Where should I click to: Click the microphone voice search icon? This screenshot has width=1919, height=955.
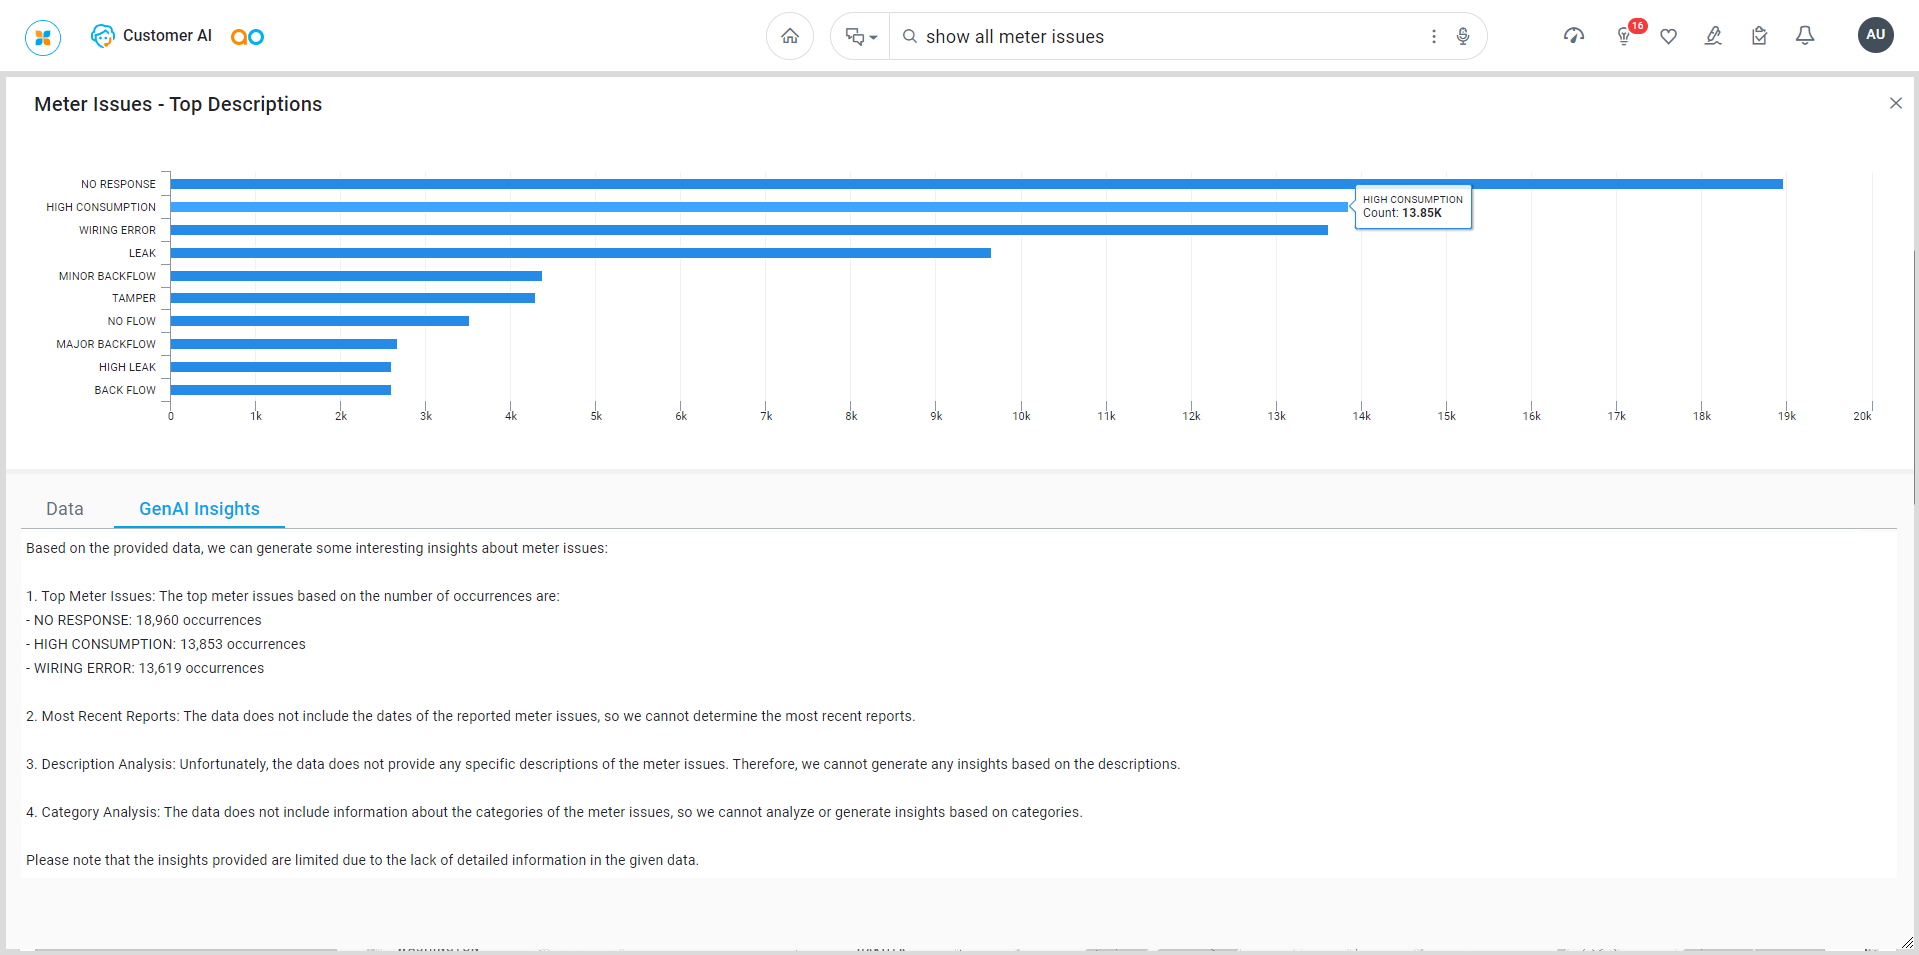tap(1463, 37)
